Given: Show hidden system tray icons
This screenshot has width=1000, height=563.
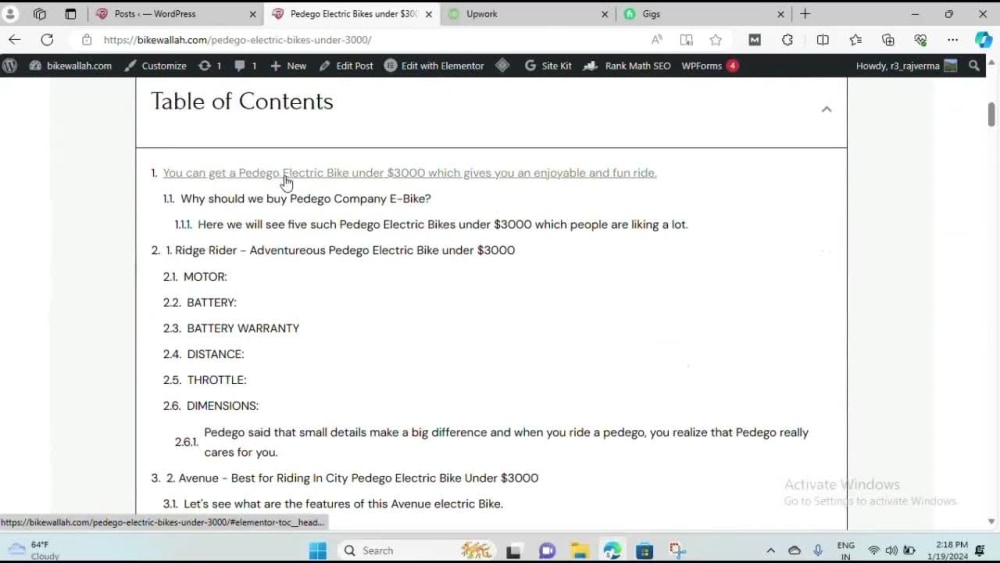Looking at the screenshot, I should (x=770, y=550).
